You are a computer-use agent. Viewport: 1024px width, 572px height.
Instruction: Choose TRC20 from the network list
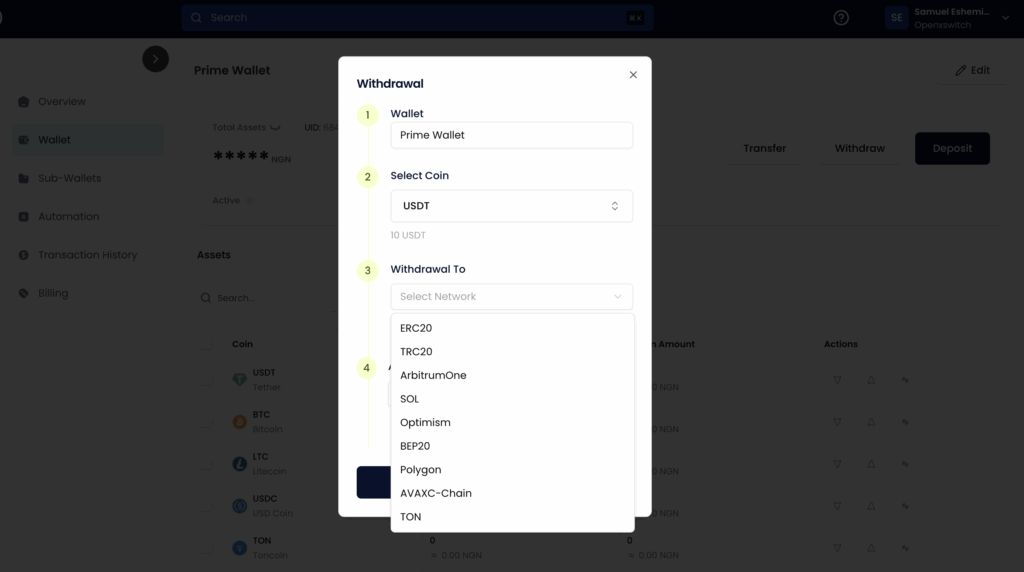point(416,352)
